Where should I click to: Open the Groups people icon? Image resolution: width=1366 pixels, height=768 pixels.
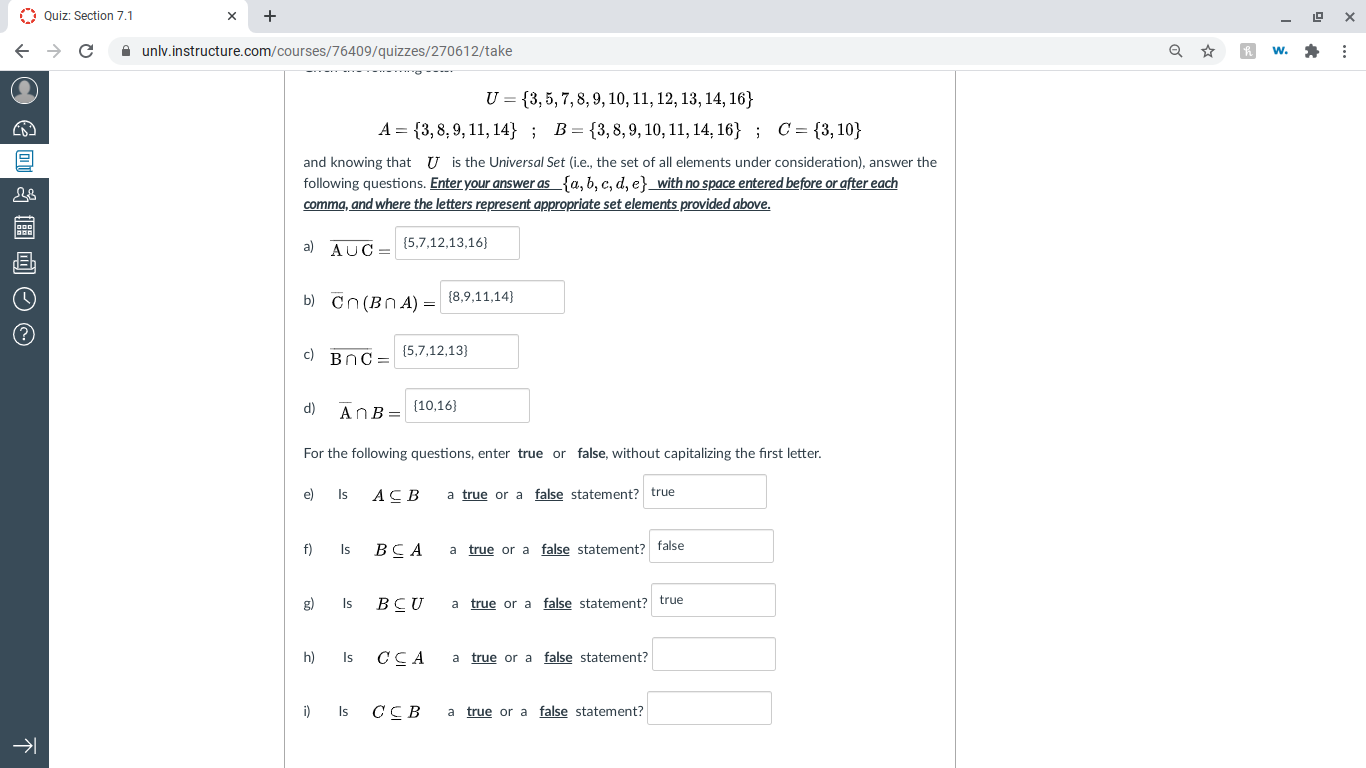(x=24, y=195)
